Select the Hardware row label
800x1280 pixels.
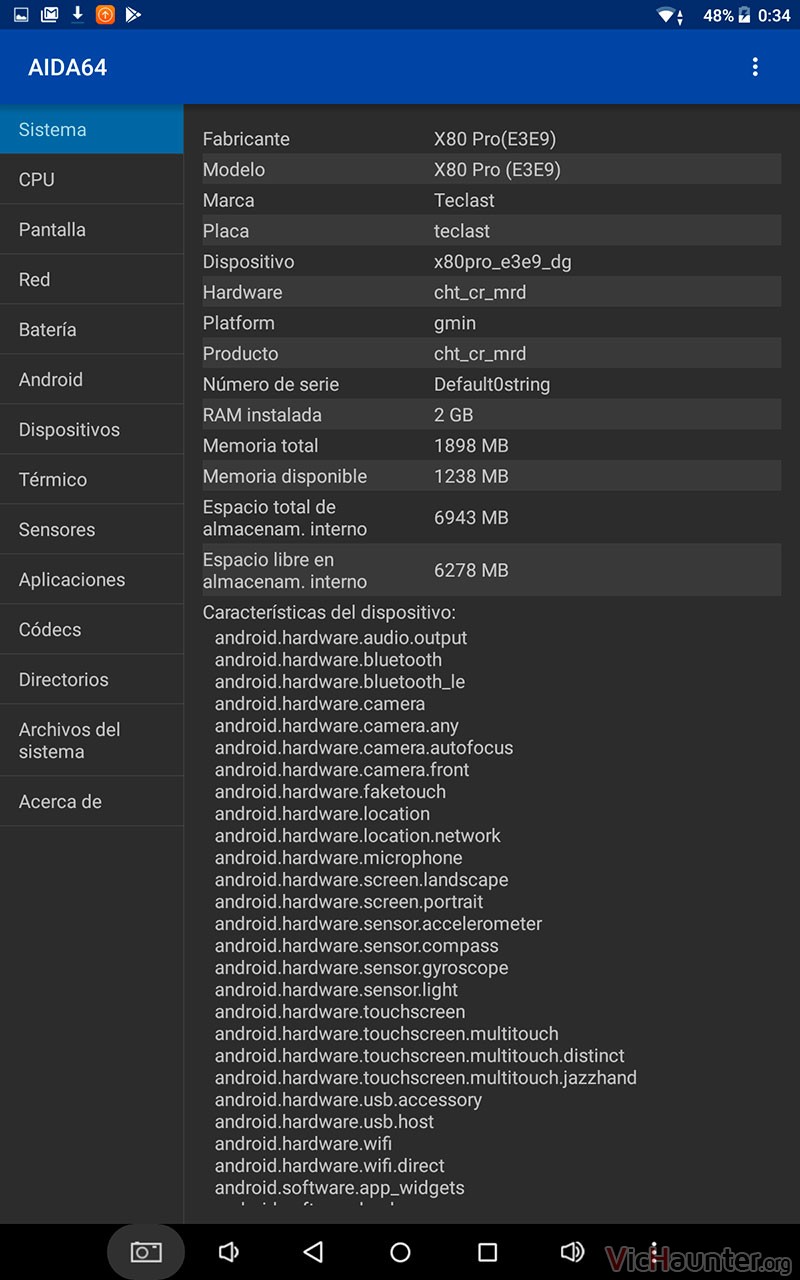tap(243, 292)
